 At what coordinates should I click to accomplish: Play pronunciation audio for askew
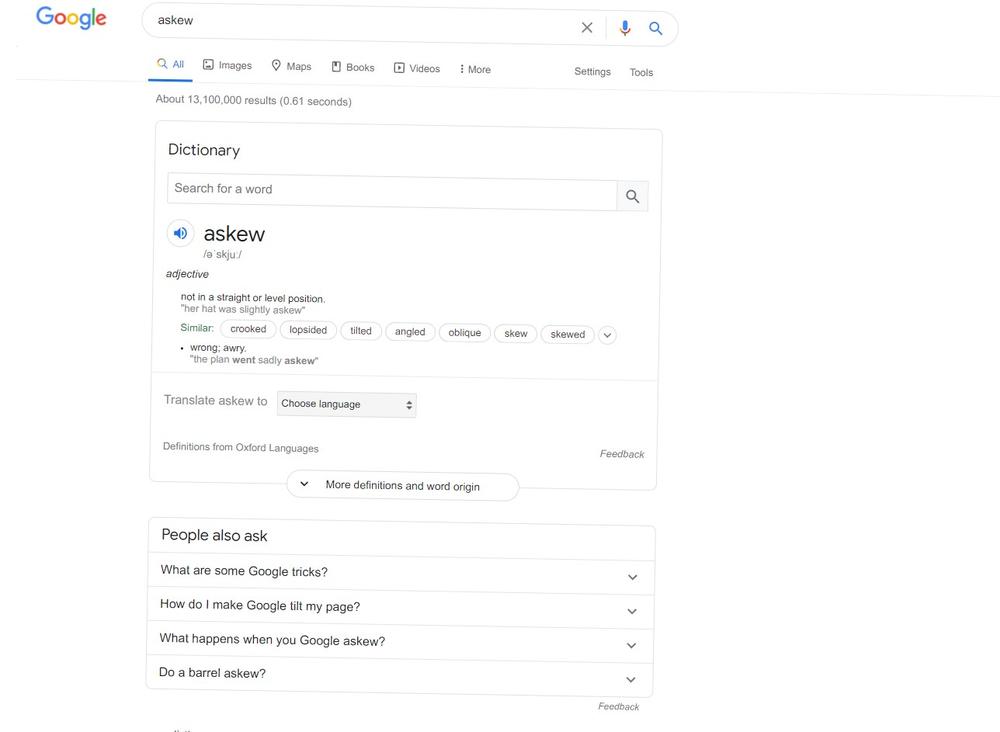click(180, 233)
